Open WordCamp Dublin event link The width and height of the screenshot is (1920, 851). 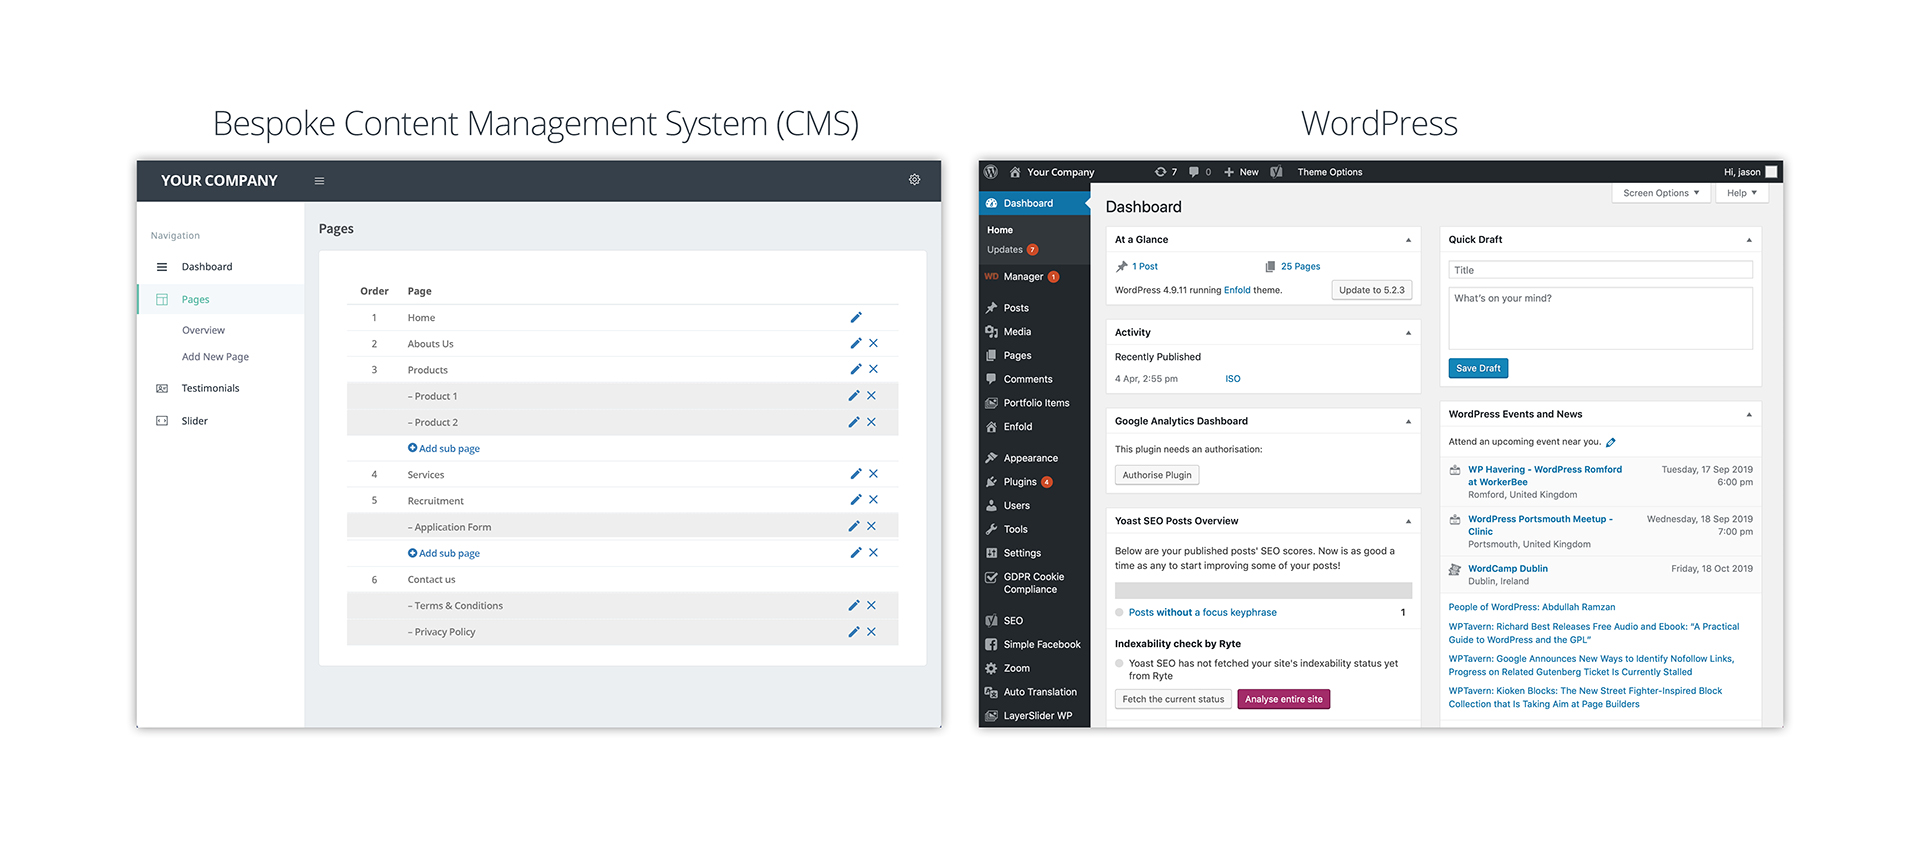pyautogui.click(x=1507, y=569)
